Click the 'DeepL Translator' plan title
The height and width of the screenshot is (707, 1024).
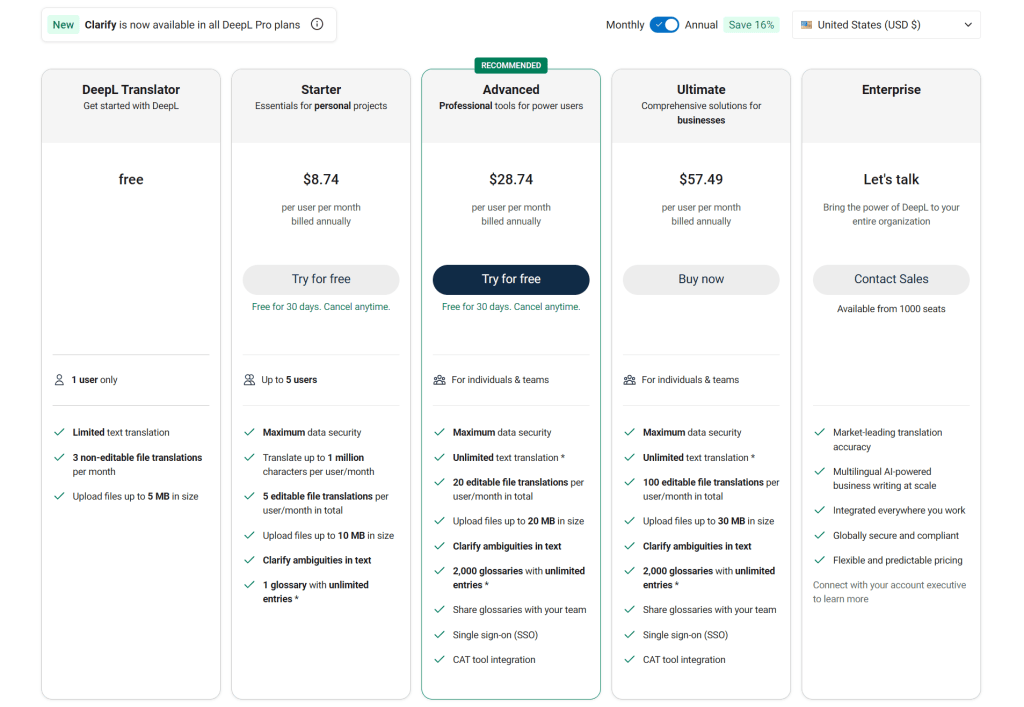tap(131, 89)
